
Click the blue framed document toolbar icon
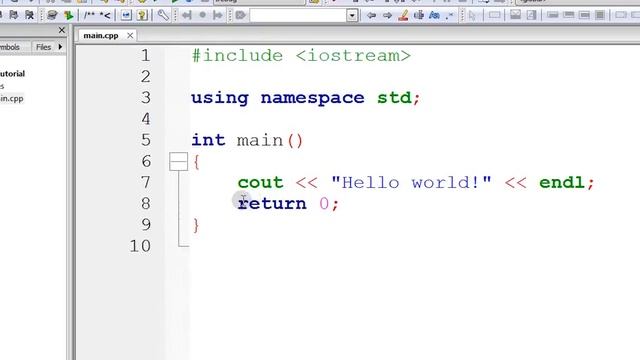[x=126, y=16]
